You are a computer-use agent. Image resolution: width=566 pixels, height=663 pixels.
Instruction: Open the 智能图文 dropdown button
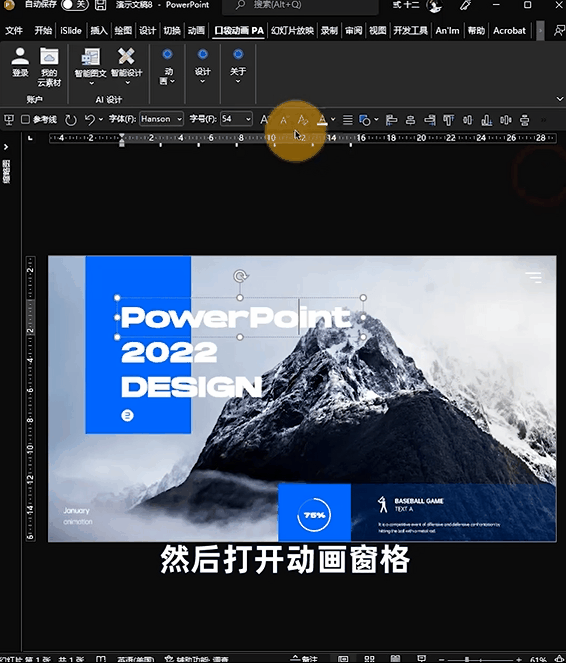(90, 67)
